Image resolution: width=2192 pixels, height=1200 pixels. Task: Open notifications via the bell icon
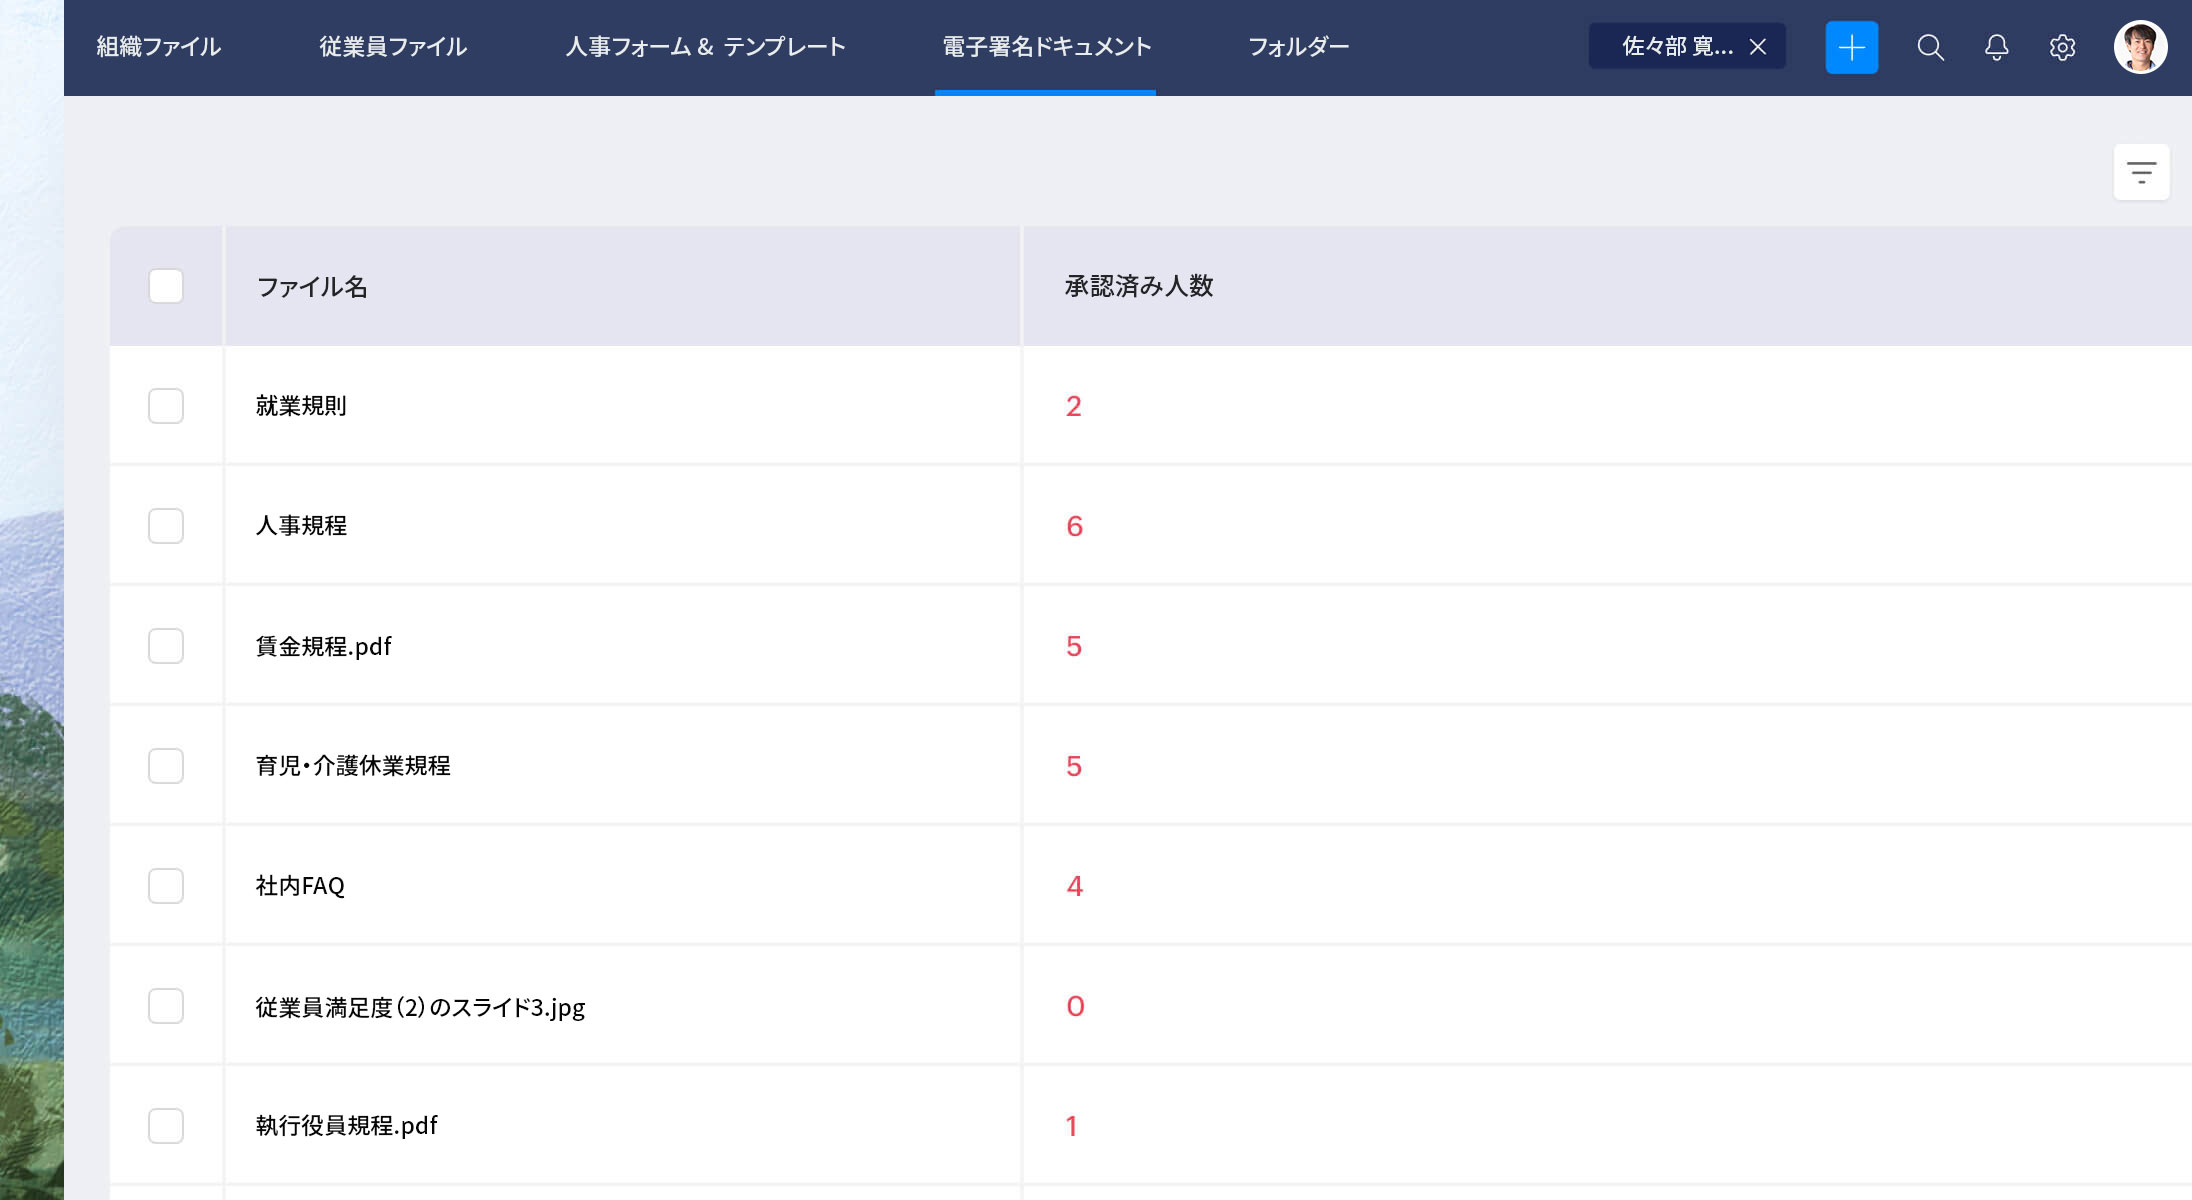coord(1996,47)
